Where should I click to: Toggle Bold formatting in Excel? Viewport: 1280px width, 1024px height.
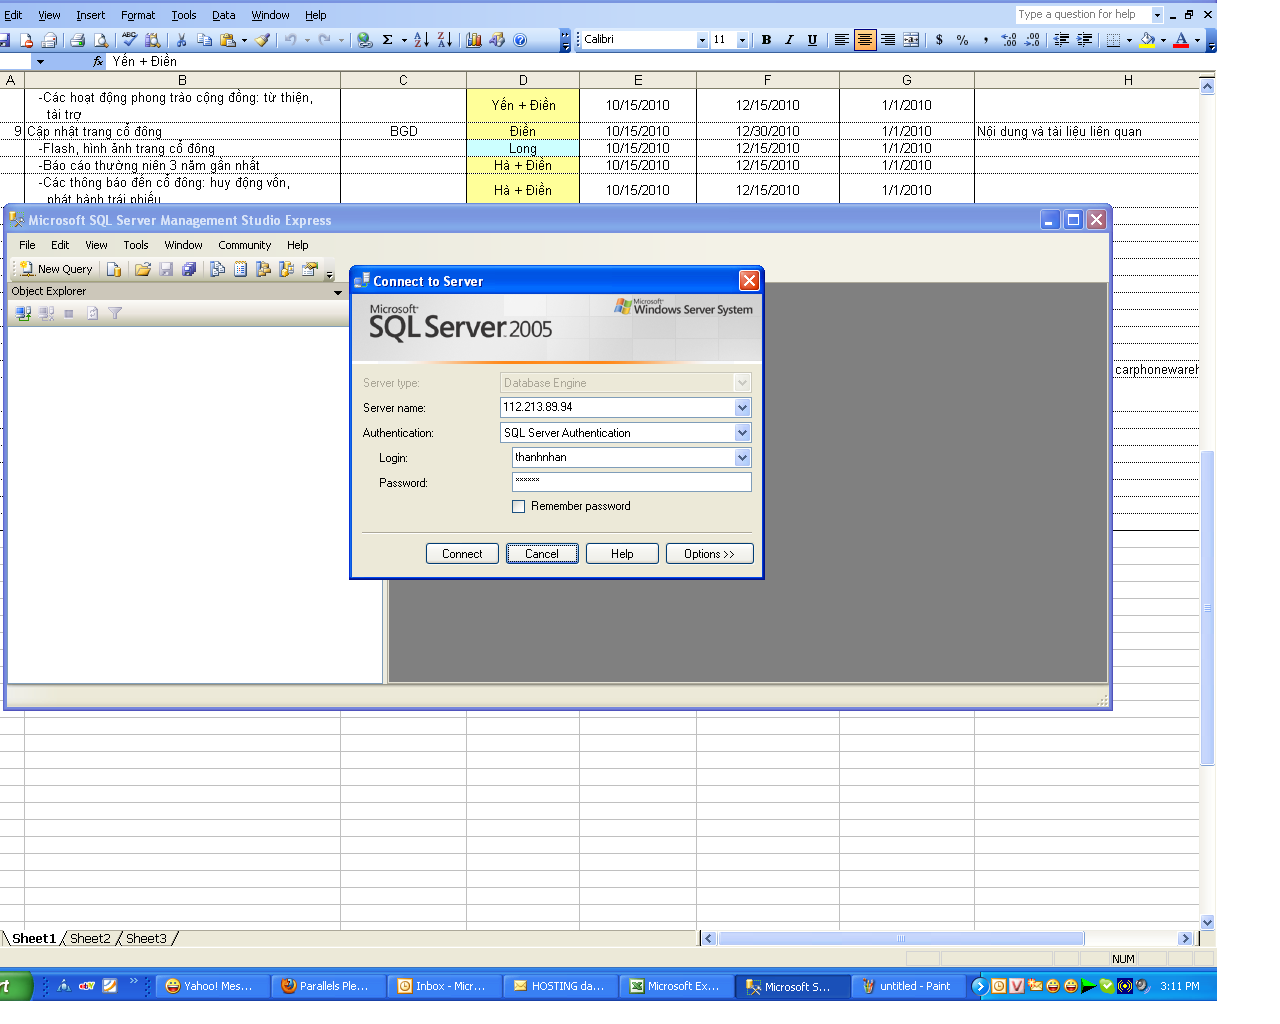766,40
